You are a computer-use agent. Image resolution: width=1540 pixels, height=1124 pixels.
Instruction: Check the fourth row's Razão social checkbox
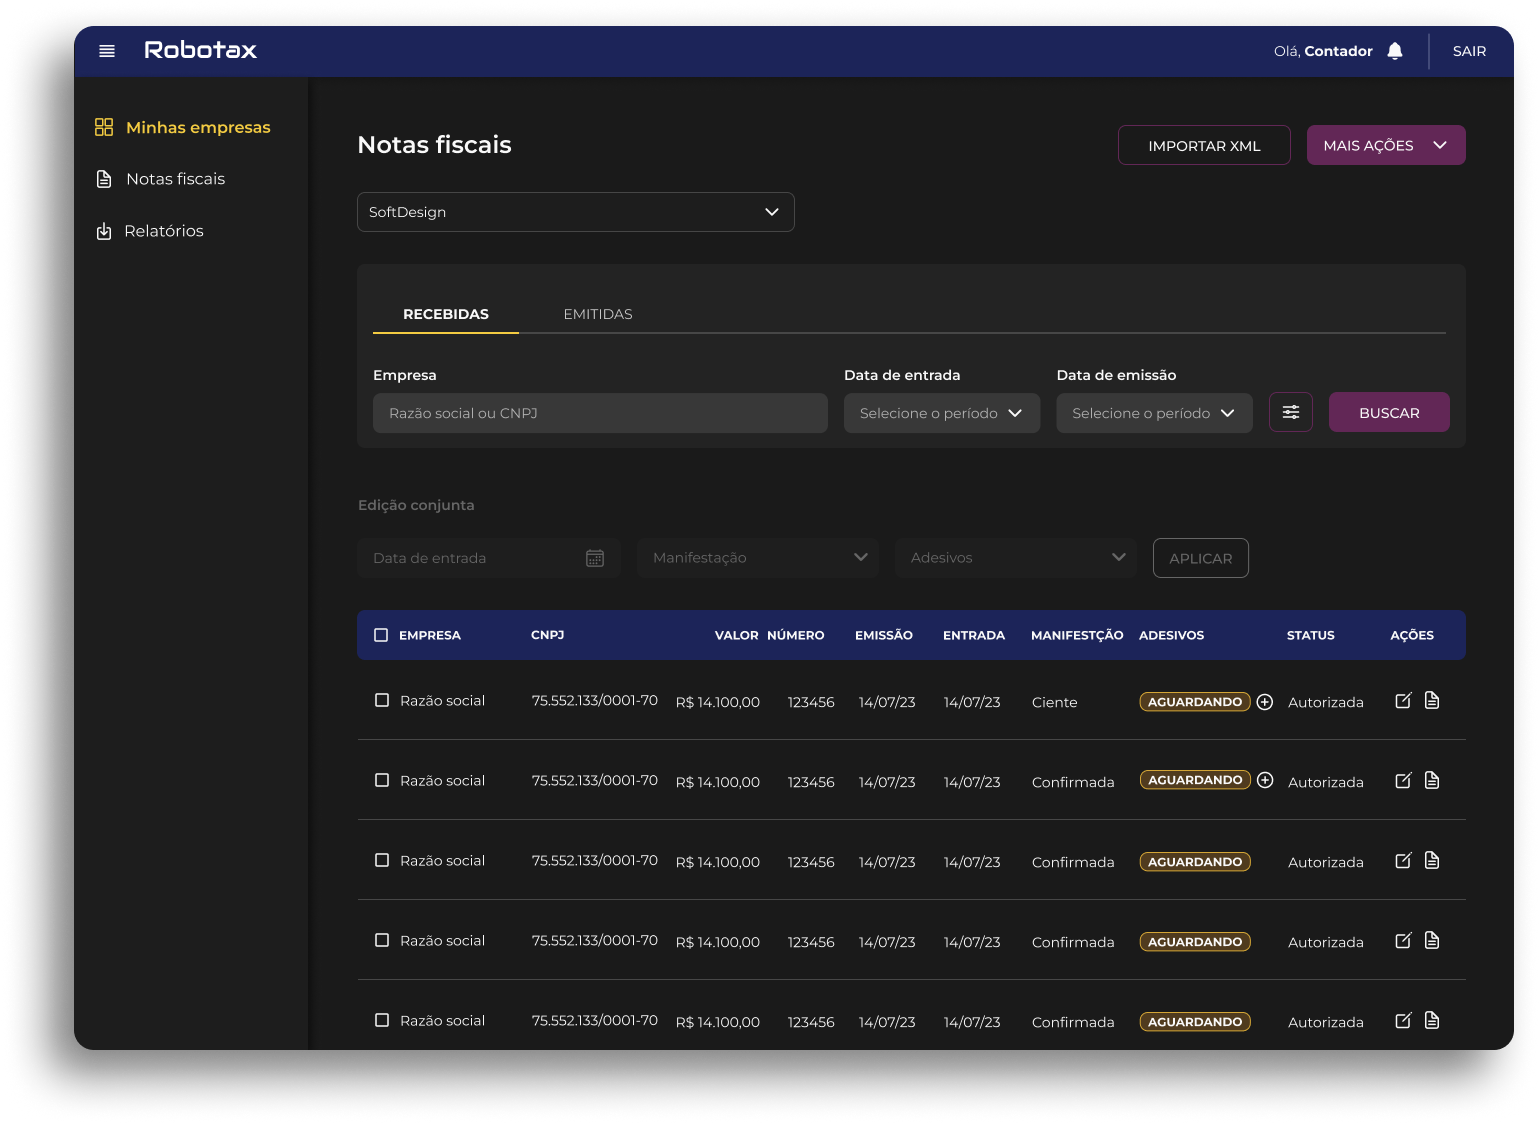[382, 940]
